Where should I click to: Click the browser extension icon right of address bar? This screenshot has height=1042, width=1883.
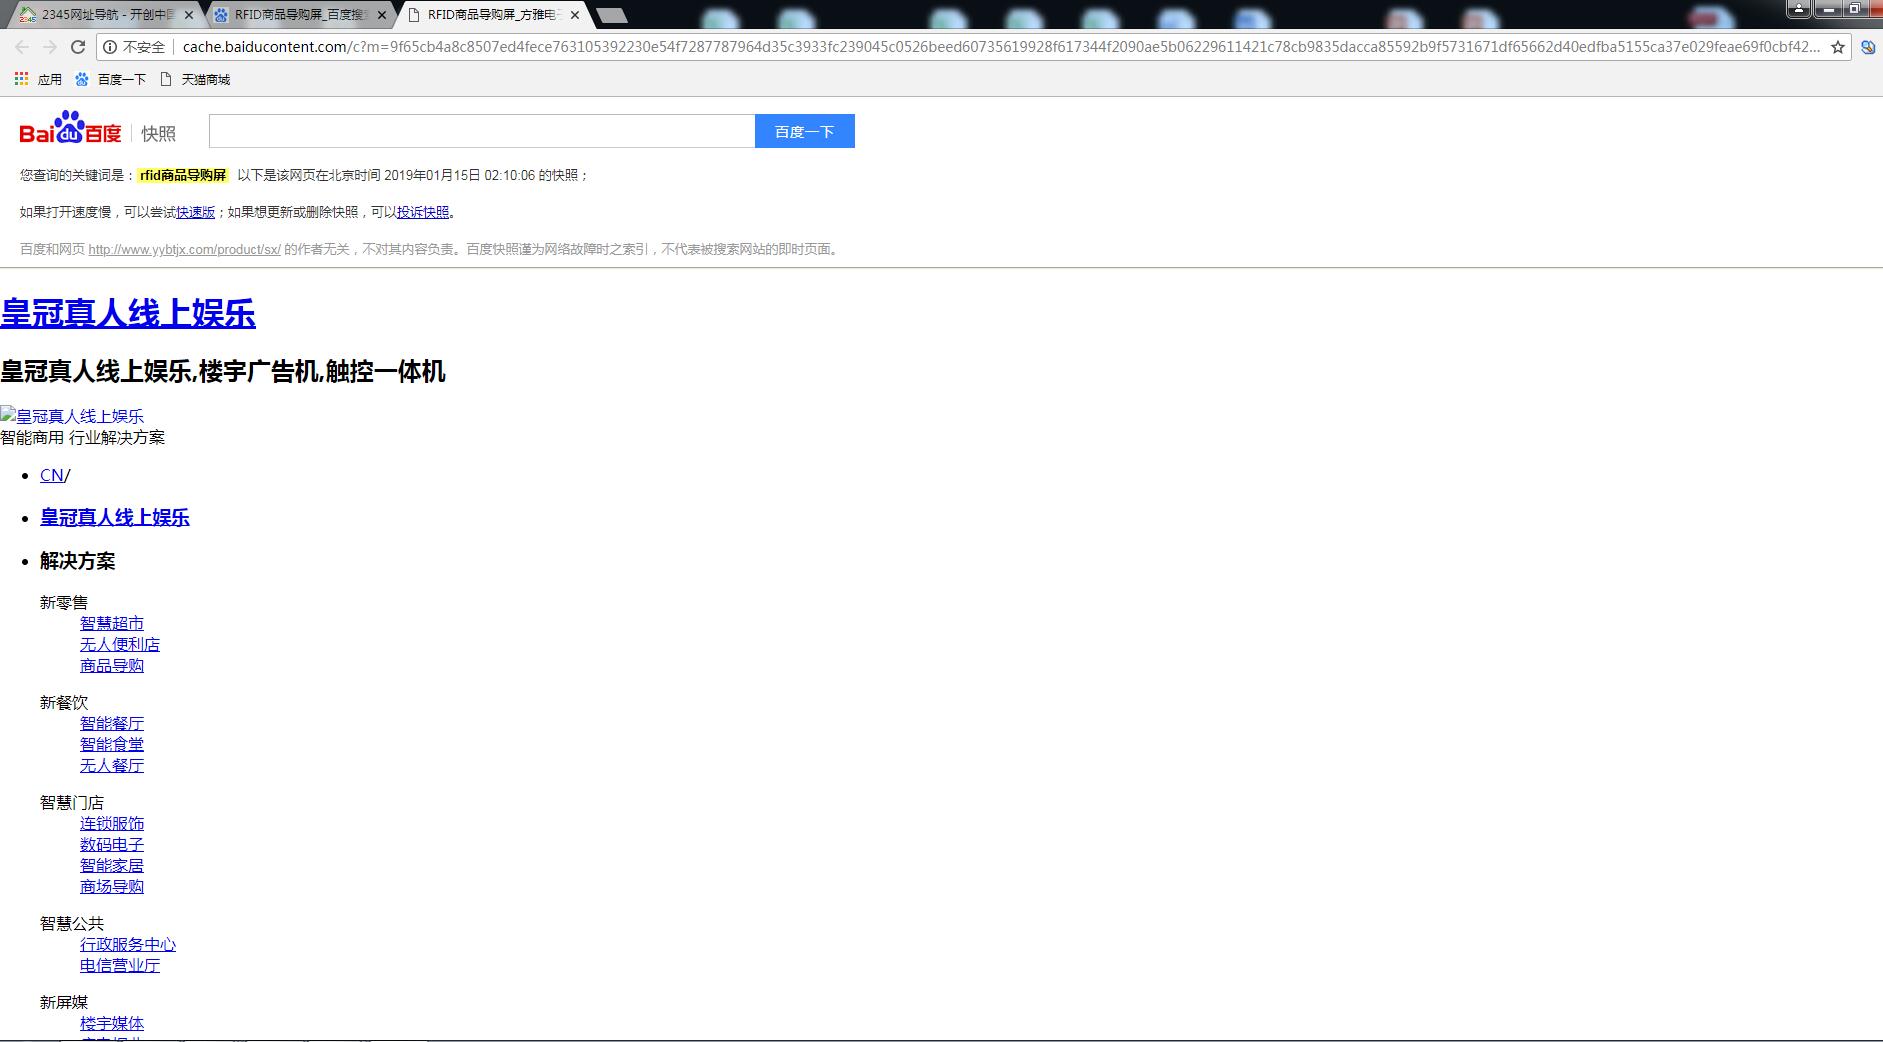1867,47
